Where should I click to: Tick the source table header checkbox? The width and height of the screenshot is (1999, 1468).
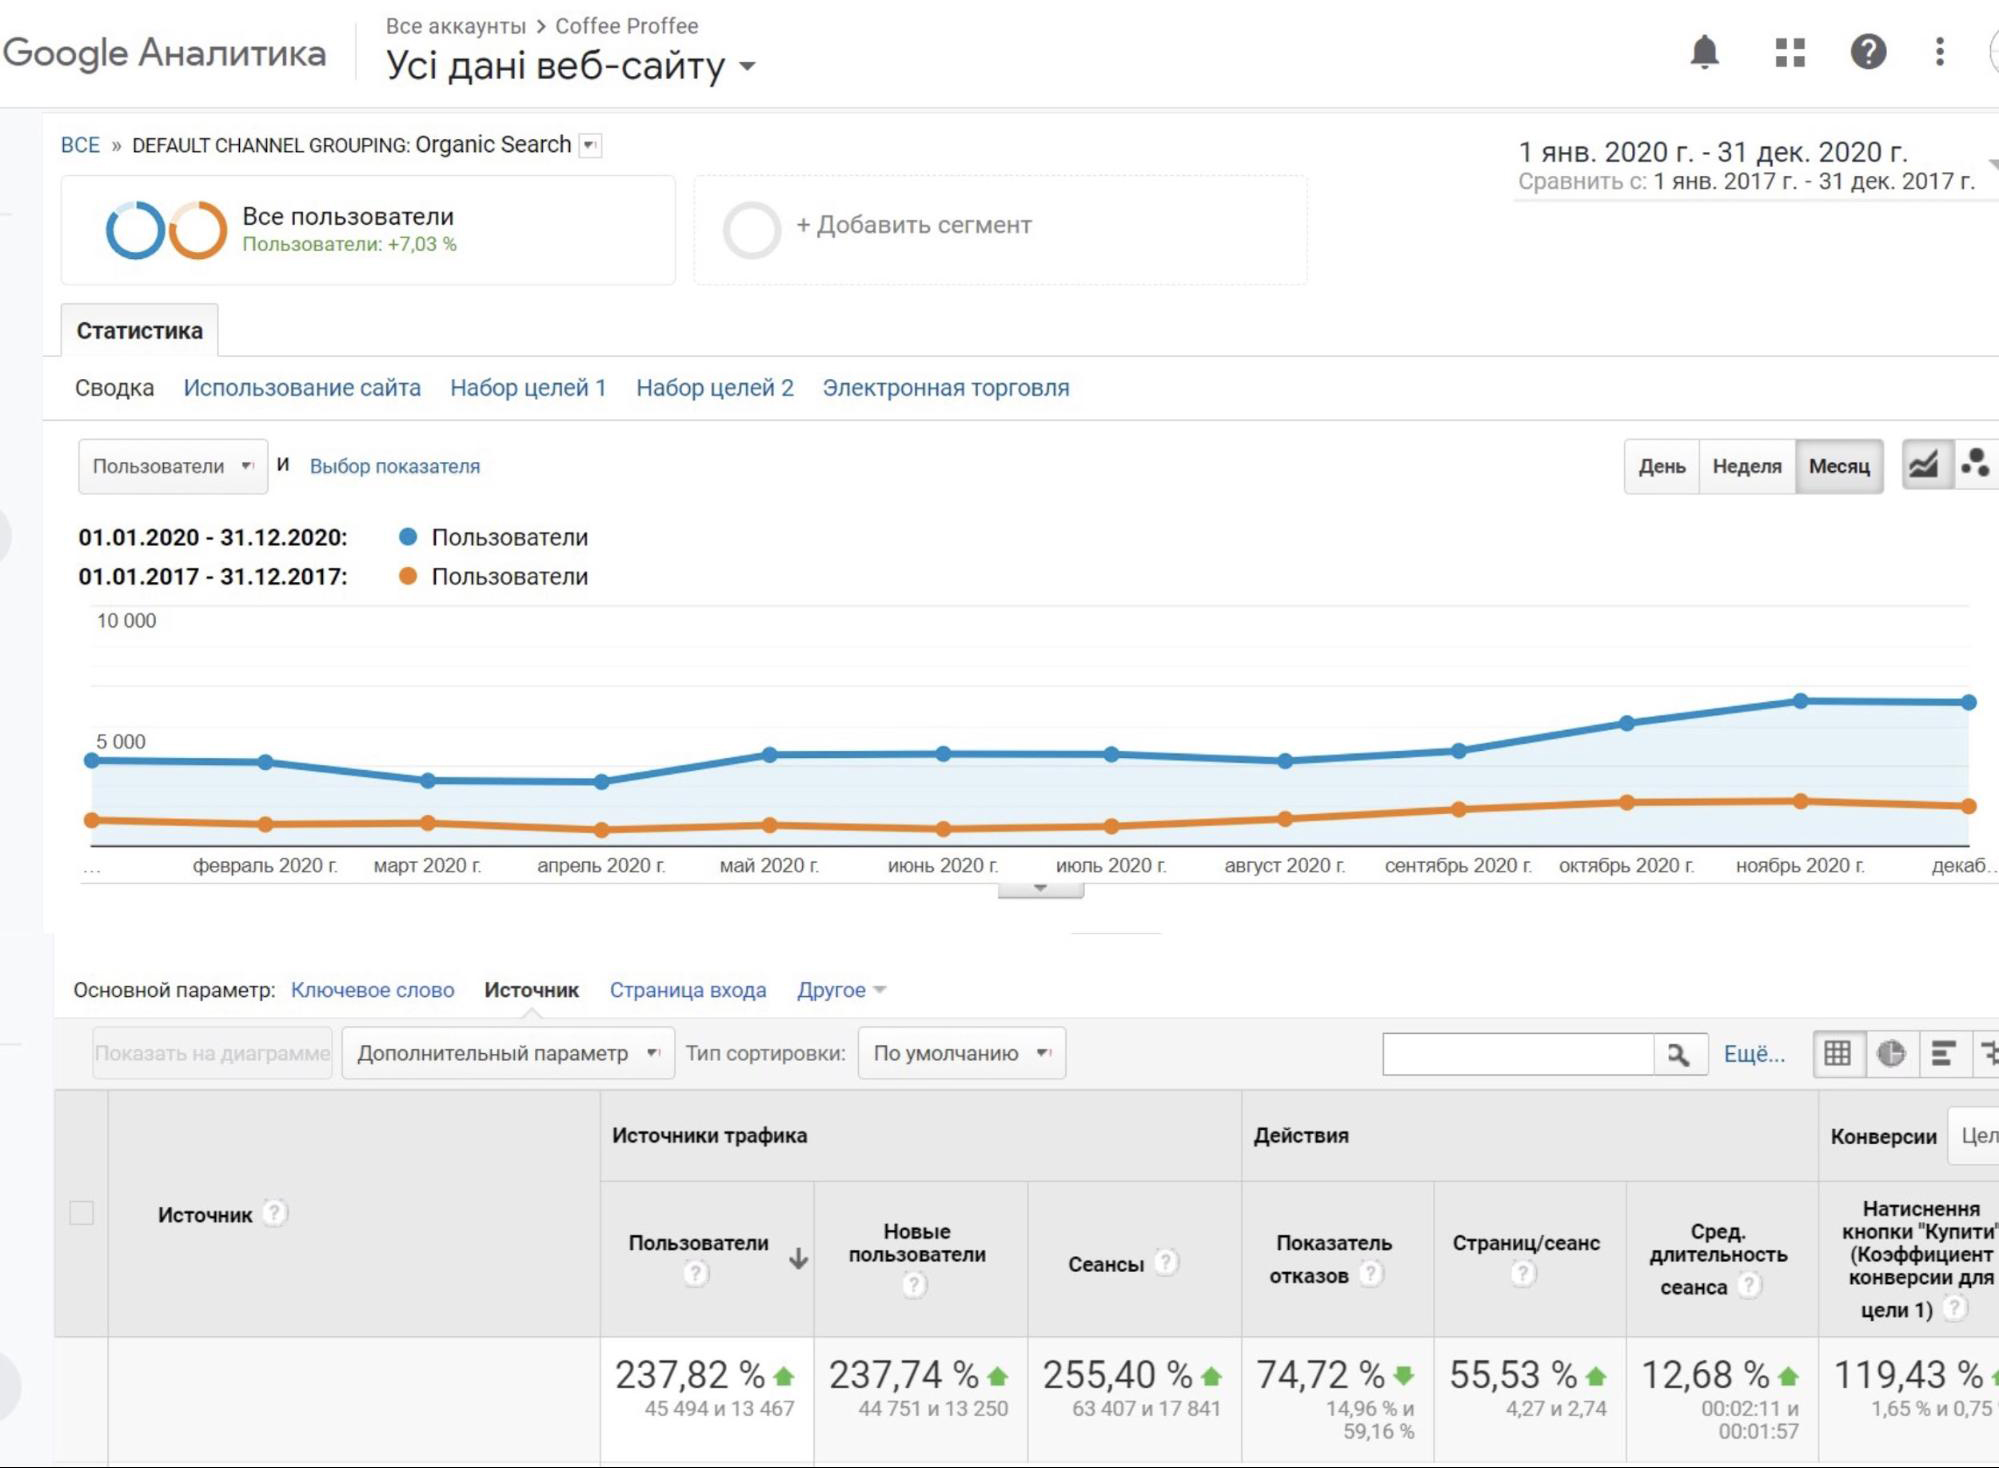pyautogui.click(x=82, y=1213)
